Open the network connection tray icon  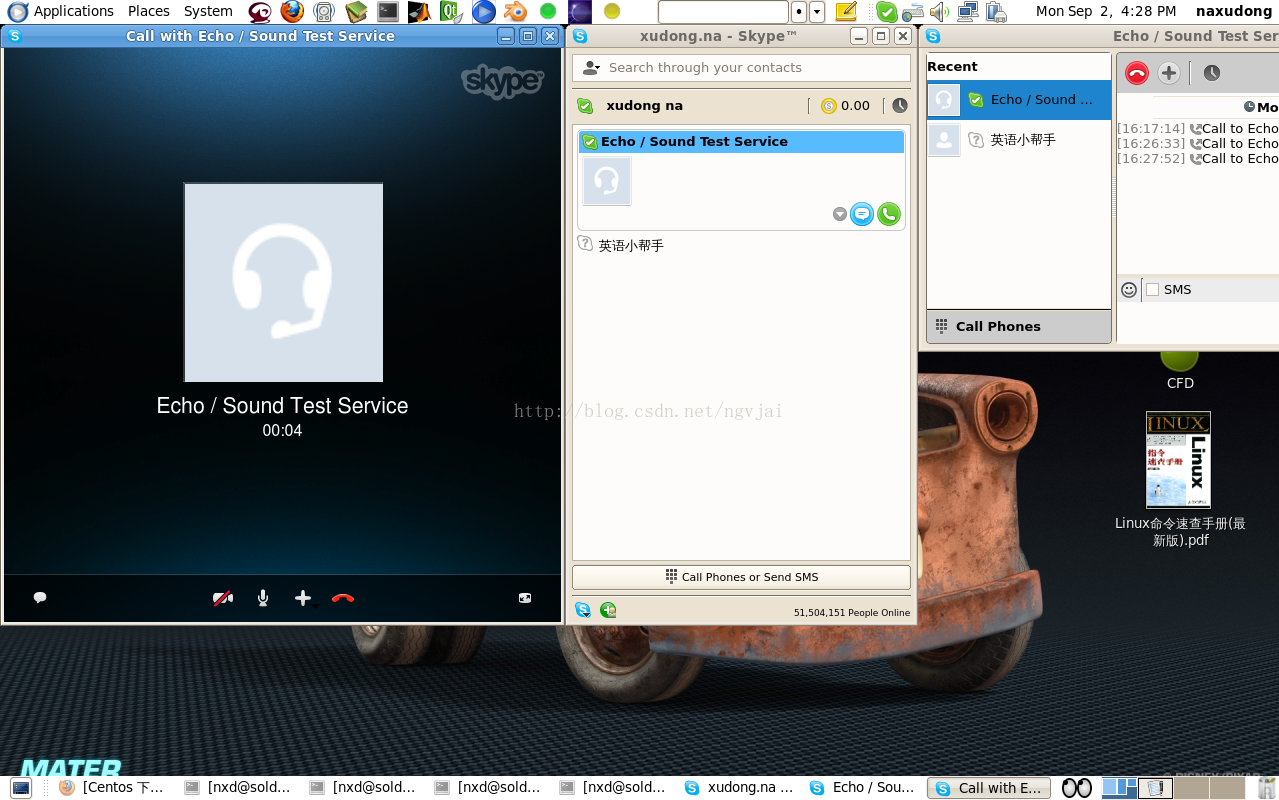click(967, 12)
